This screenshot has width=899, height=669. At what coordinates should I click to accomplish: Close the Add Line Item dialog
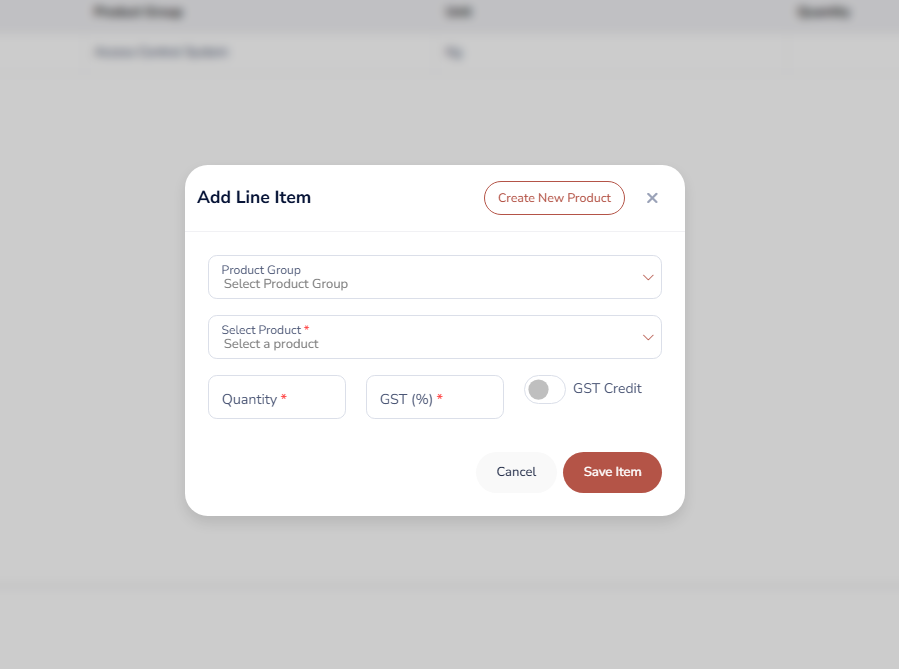[652, 198]
